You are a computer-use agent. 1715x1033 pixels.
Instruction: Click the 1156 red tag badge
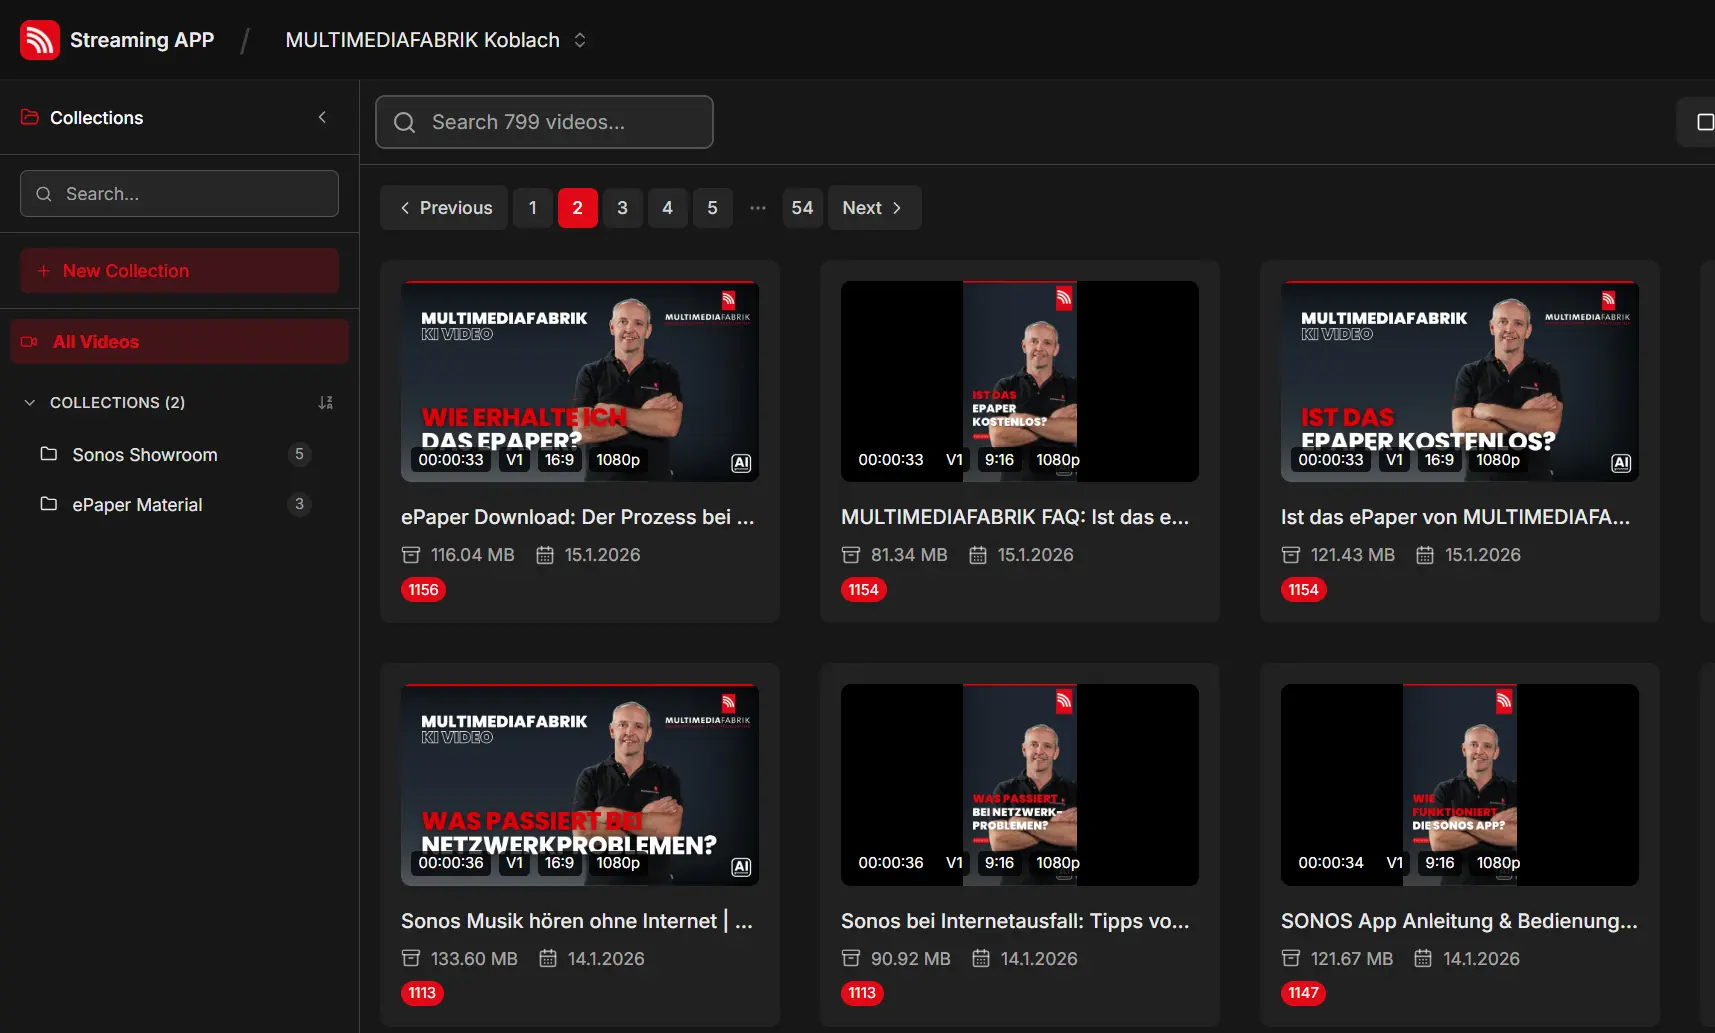(x=423, y=590)
